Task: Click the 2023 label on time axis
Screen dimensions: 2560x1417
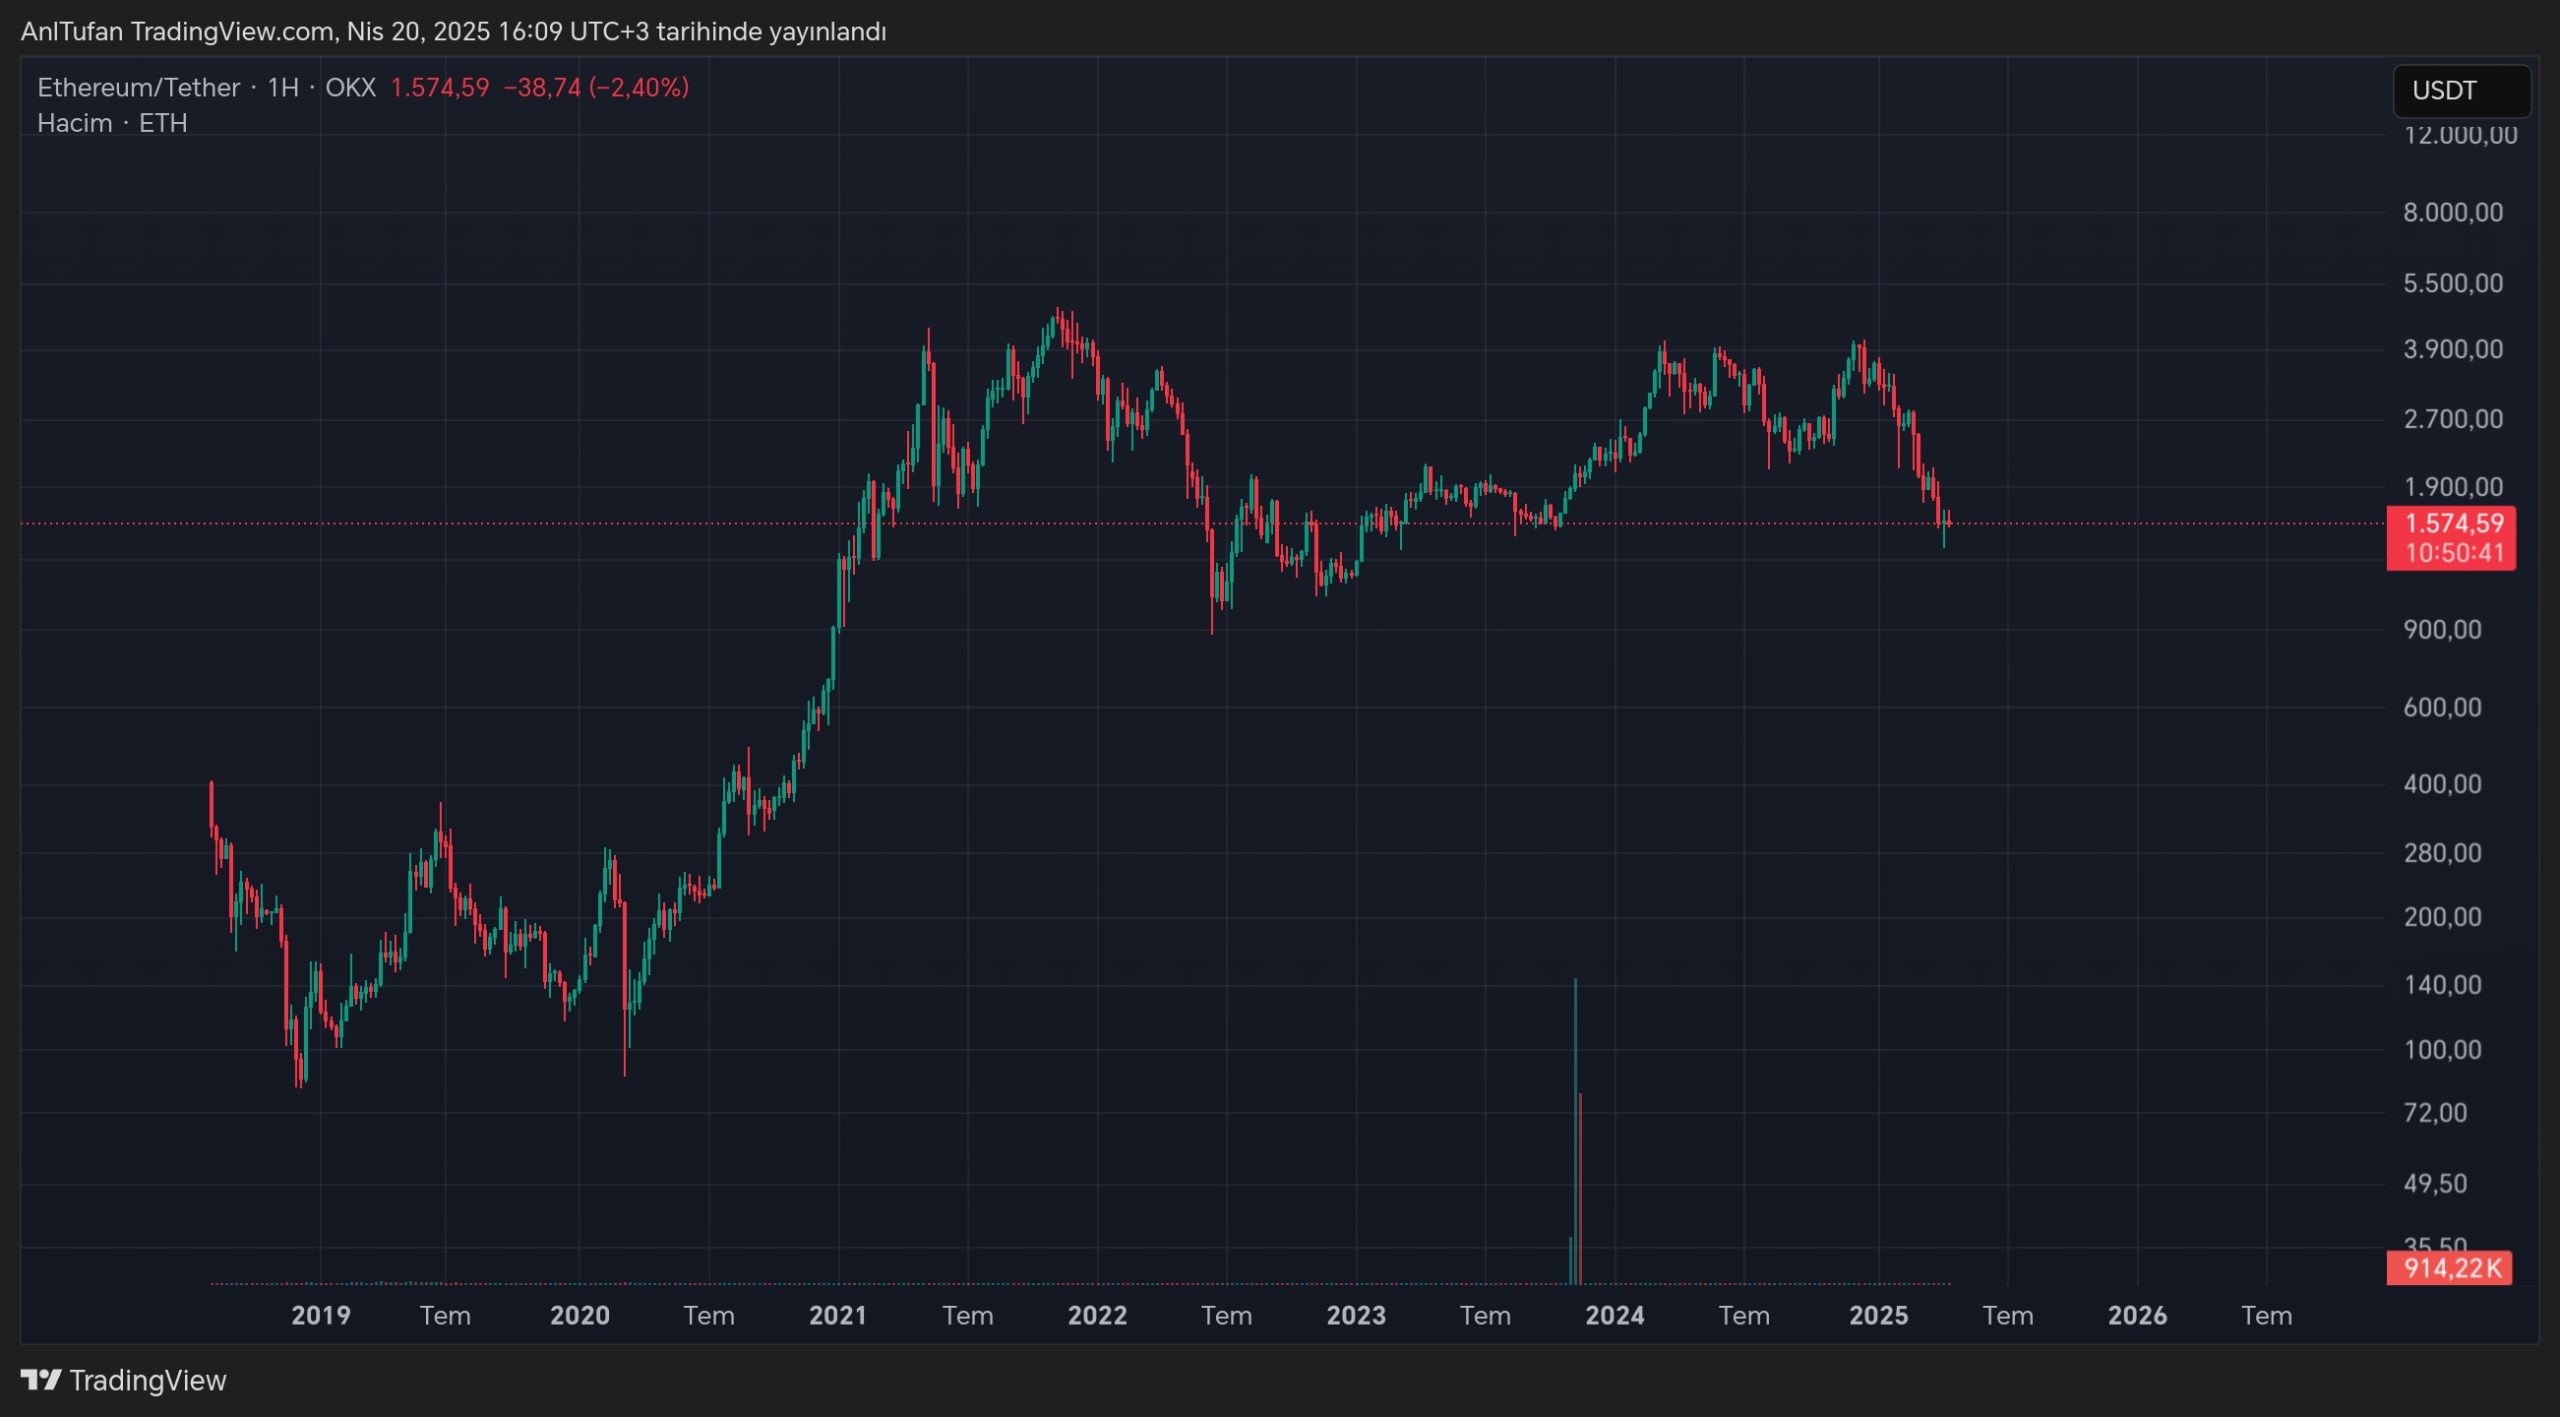Action: click(x=1355, y=1315)
